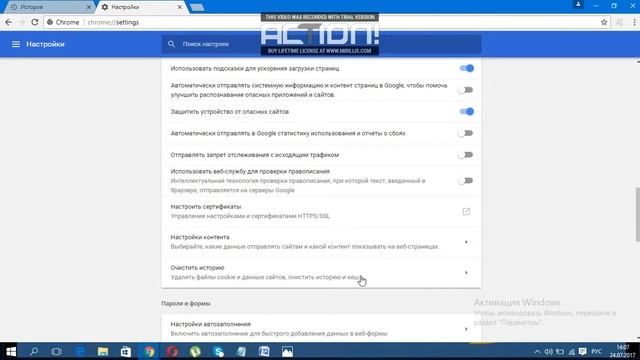Image resolution: width=640 pixels, height=360 pixels.
Task: Toggle protect device from dangerous sites
Action: click(466, 111)
